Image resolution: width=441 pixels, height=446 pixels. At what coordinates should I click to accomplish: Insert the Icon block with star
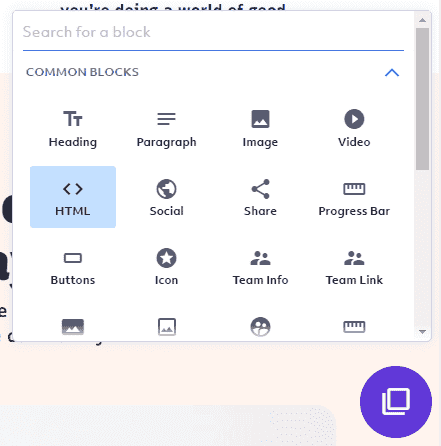click(x=166, y=266)
